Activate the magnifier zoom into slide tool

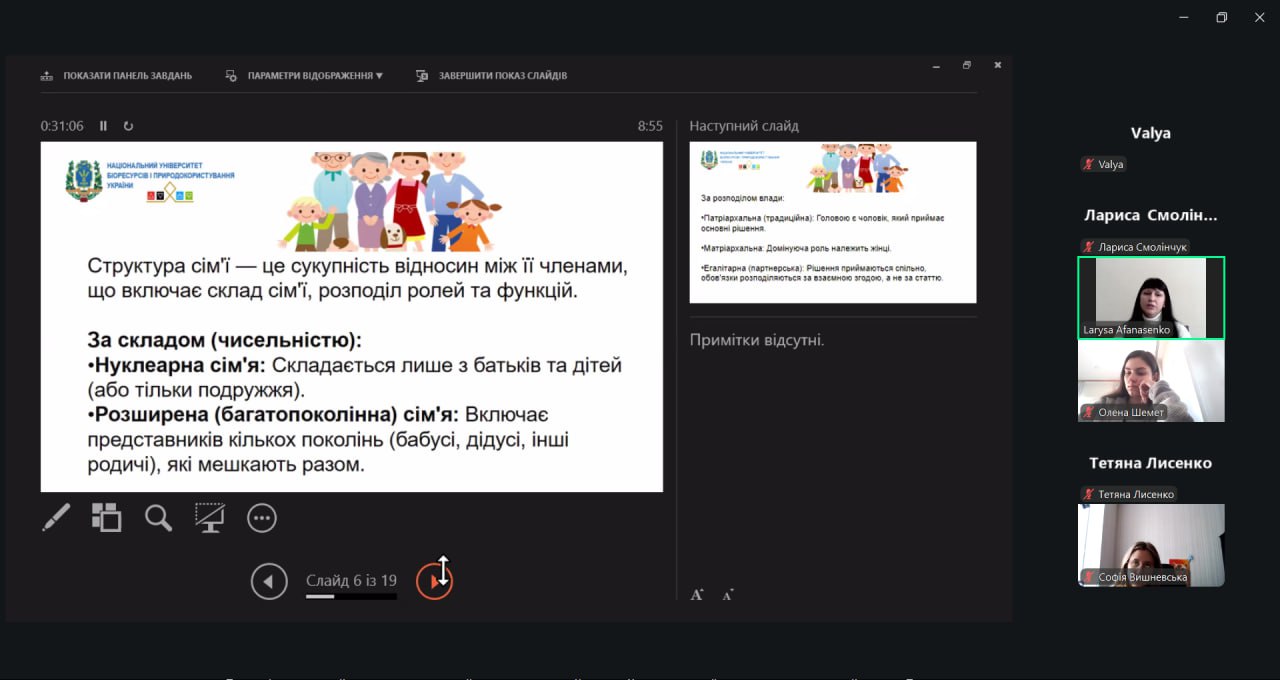tap(158, 517)
